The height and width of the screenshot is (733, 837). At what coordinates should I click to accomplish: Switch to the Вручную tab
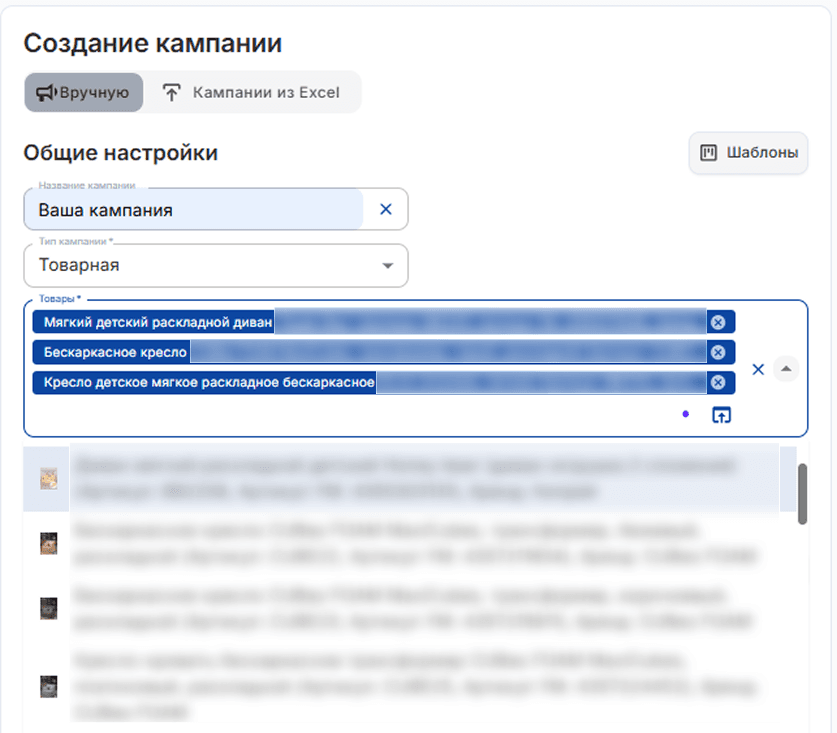coord(84,92)
